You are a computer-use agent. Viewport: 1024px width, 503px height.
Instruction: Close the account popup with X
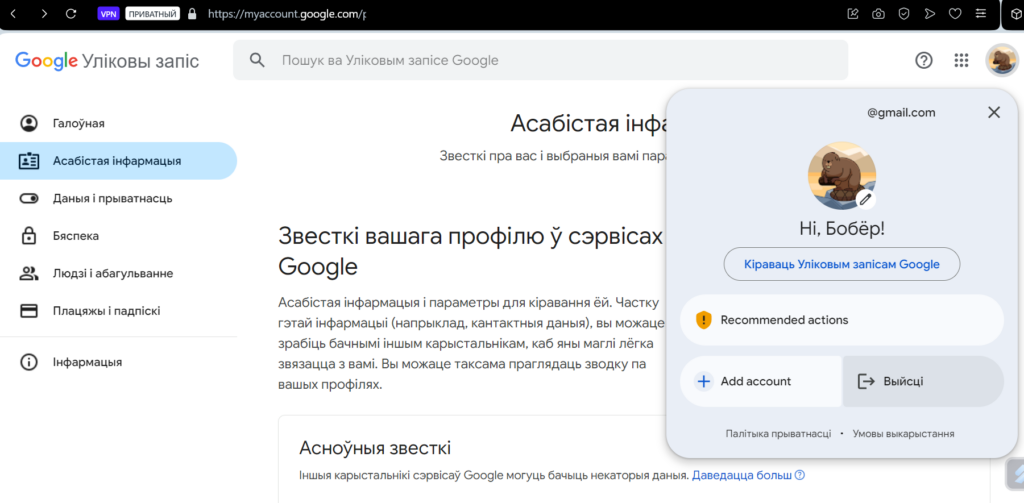click(994, 112)
